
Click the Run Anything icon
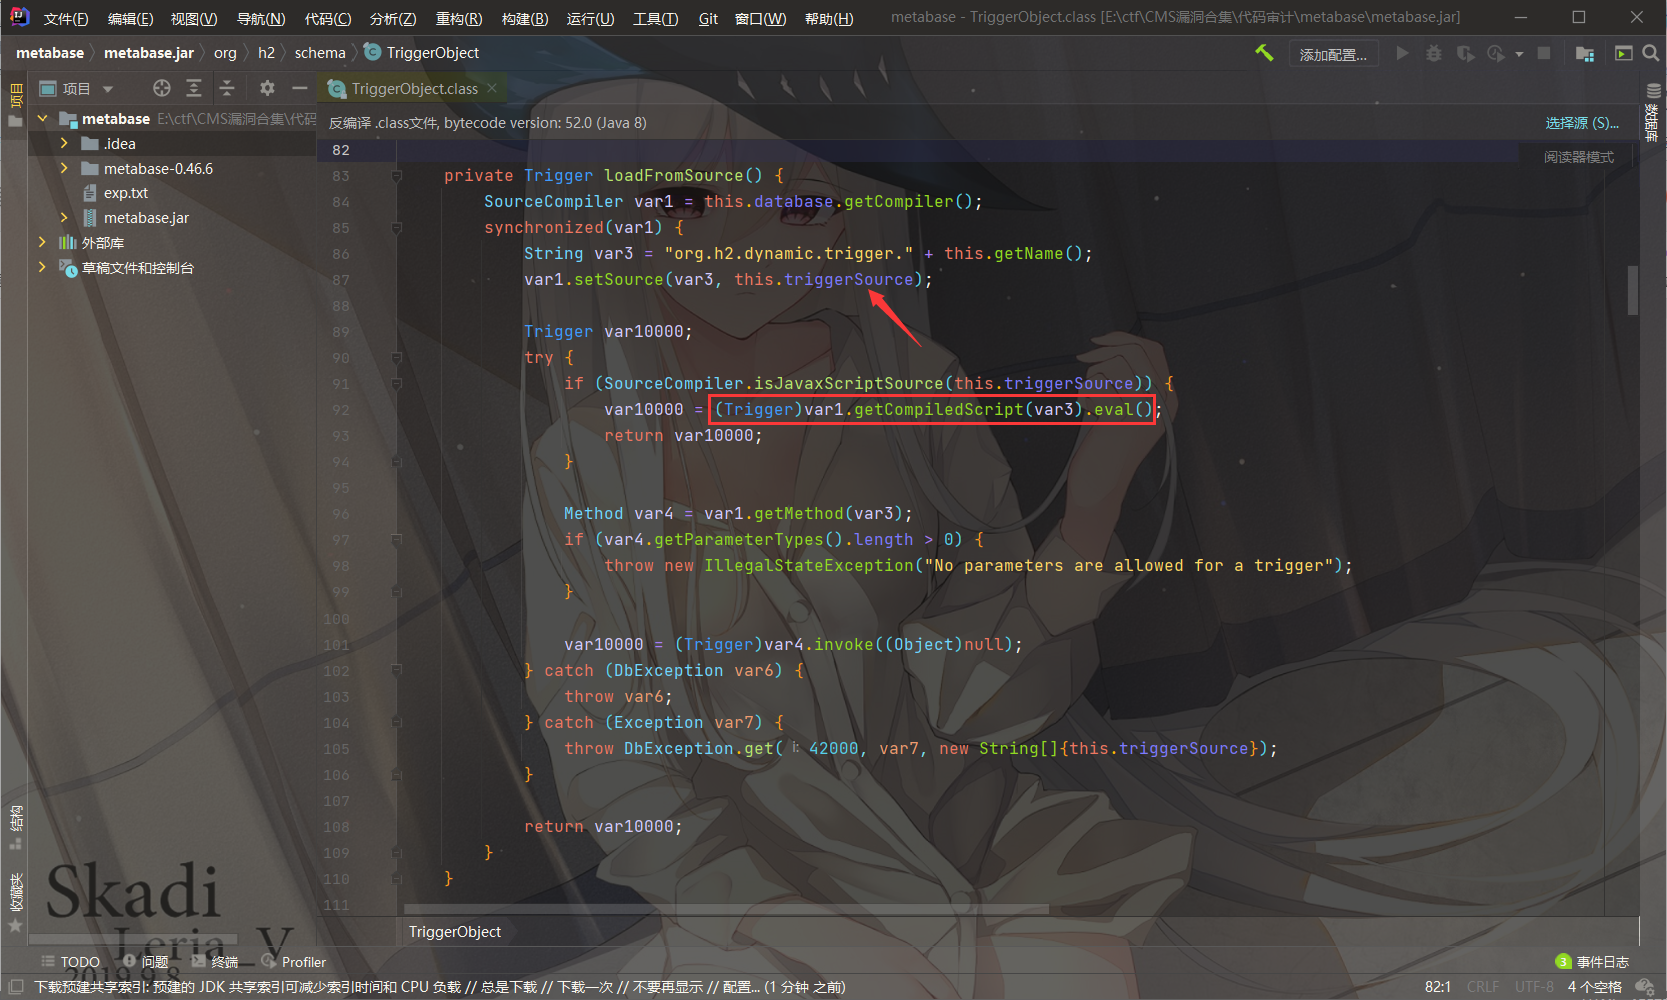tap(1624, 53)
